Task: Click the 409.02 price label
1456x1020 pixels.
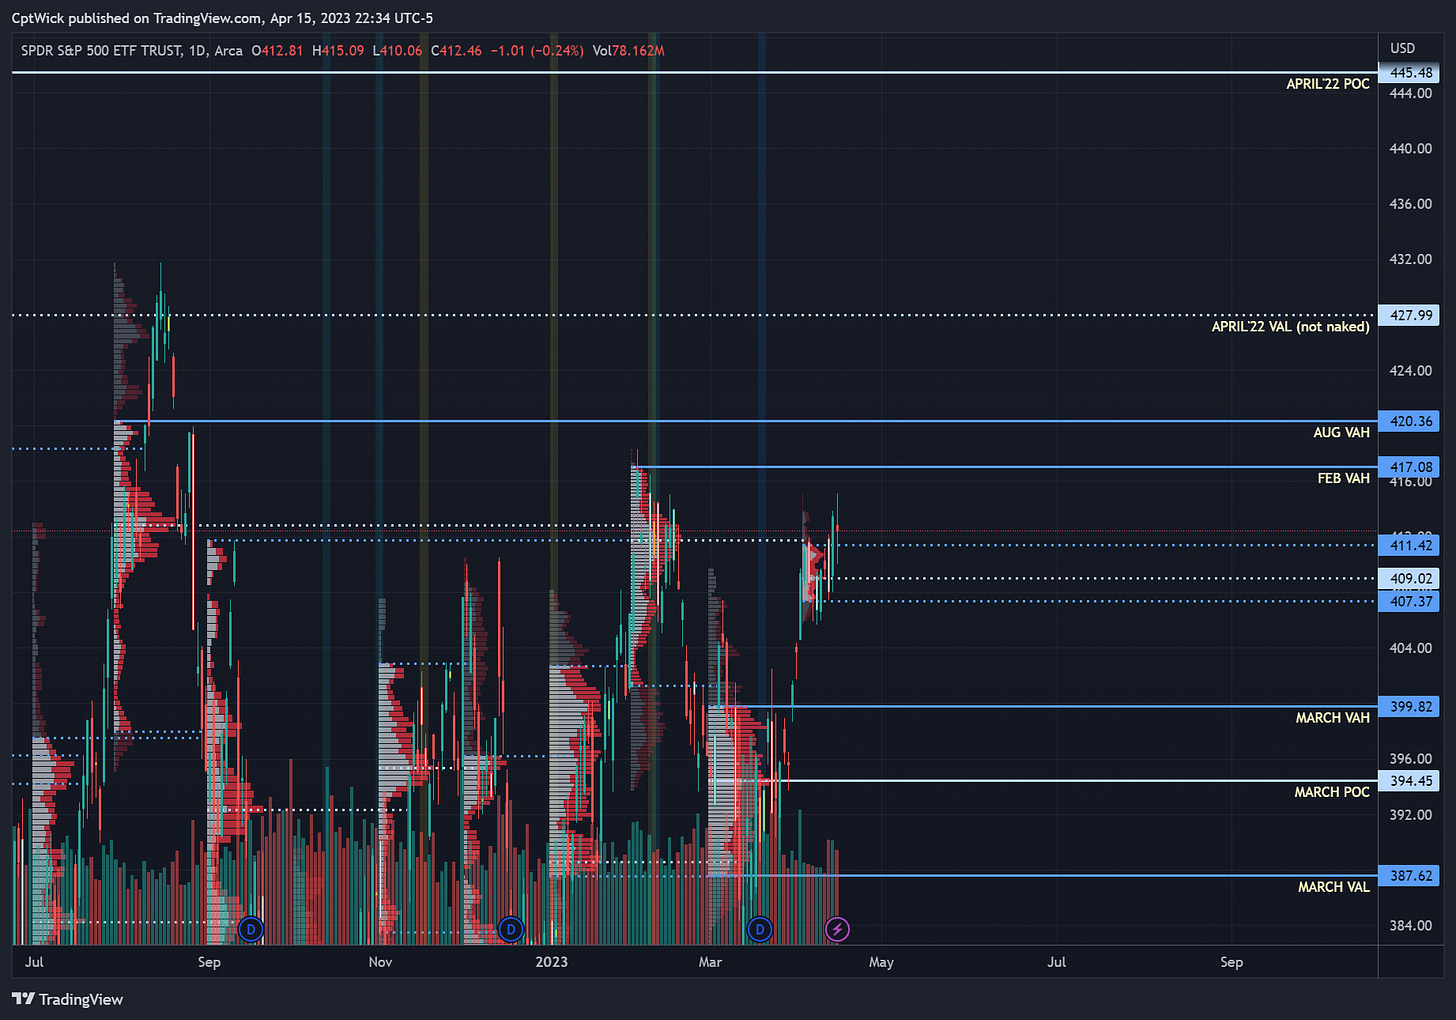Action: pyautogui.click(x=1410, y=578)
